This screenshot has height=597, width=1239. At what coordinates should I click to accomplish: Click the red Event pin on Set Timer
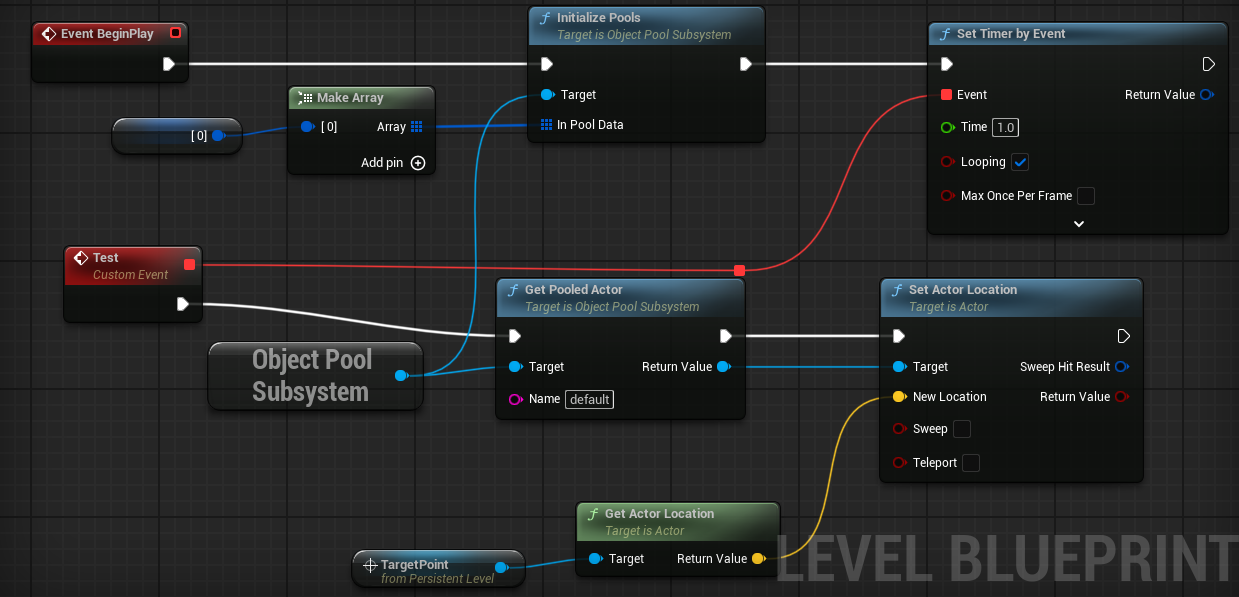[x=946, y=95]
